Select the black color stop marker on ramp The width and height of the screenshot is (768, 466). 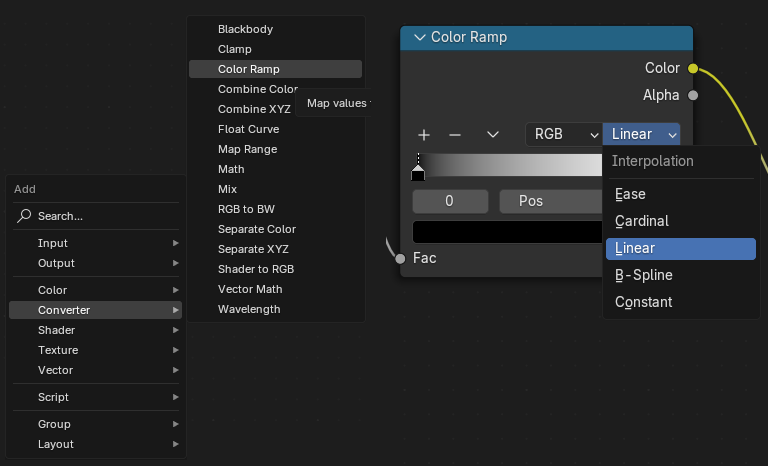click(418, 172)
